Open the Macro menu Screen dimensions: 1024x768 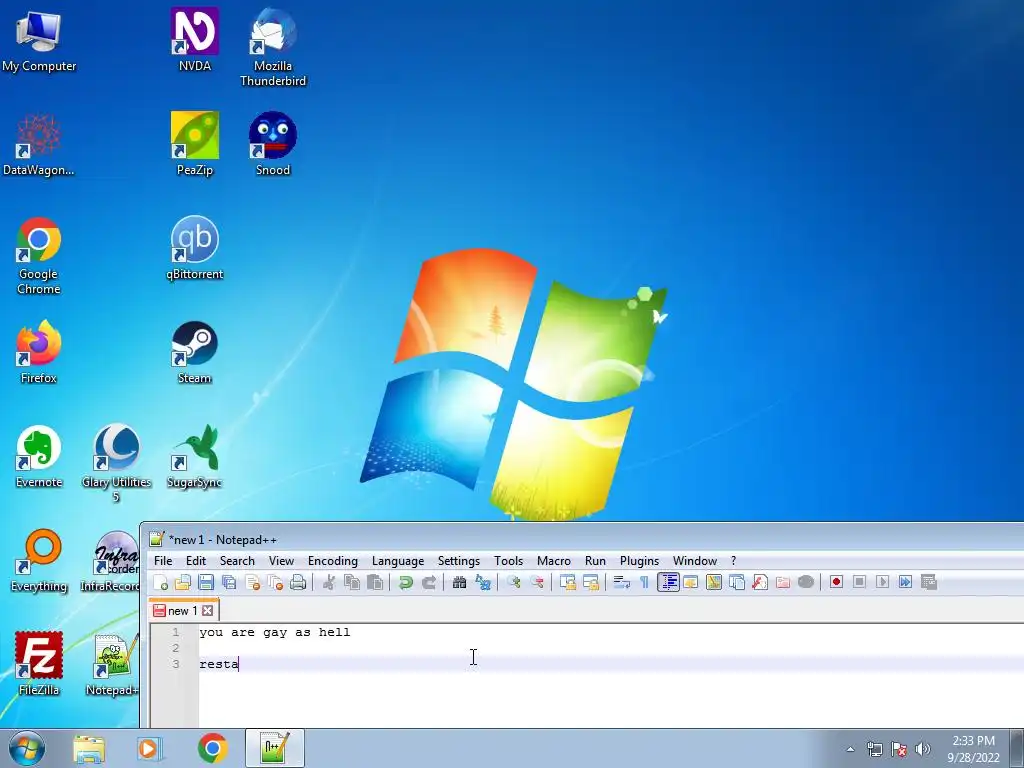[x=554, y=561]
